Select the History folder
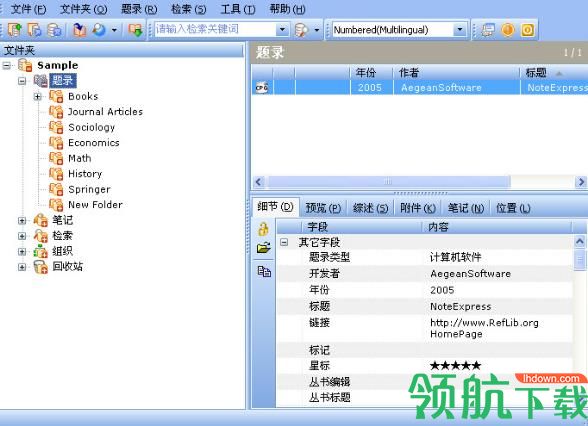The height and width of the screenshot is (426, 588). click(x=85, y=174)
